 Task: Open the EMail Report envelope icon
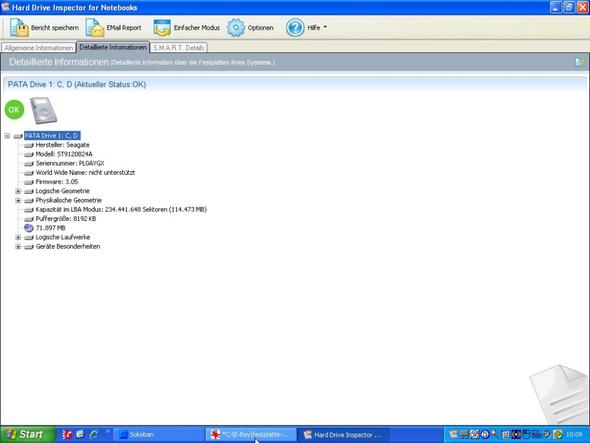[x=95, y=27]
